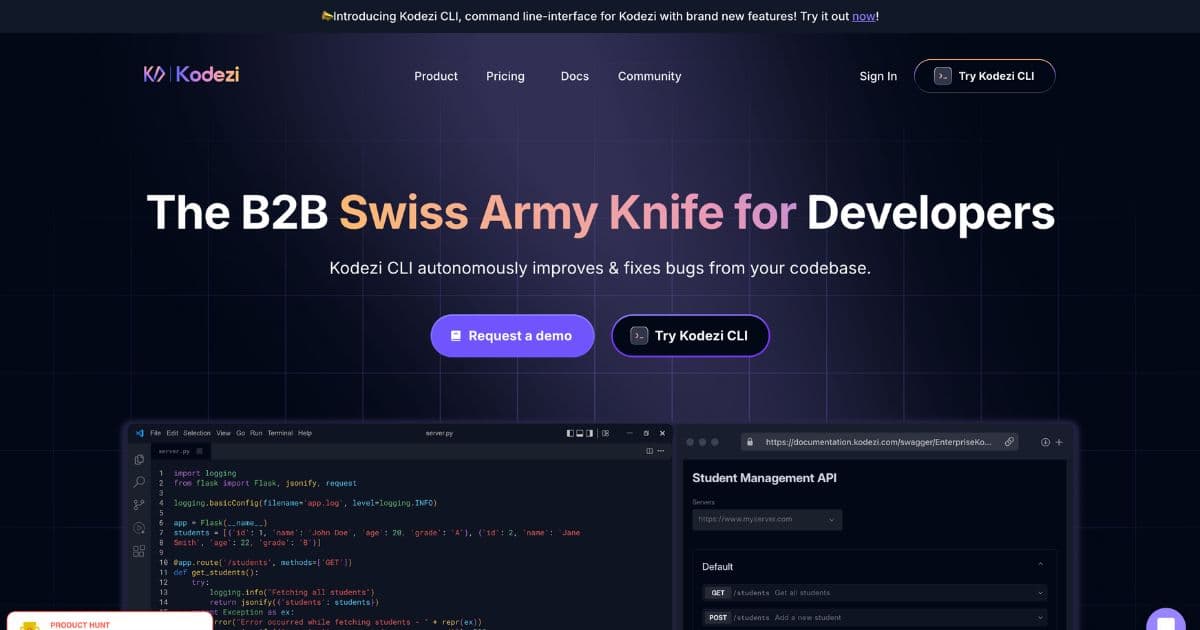Click Request a demo button
This screenshot has width=1200, height=630.
click(512, 336)
